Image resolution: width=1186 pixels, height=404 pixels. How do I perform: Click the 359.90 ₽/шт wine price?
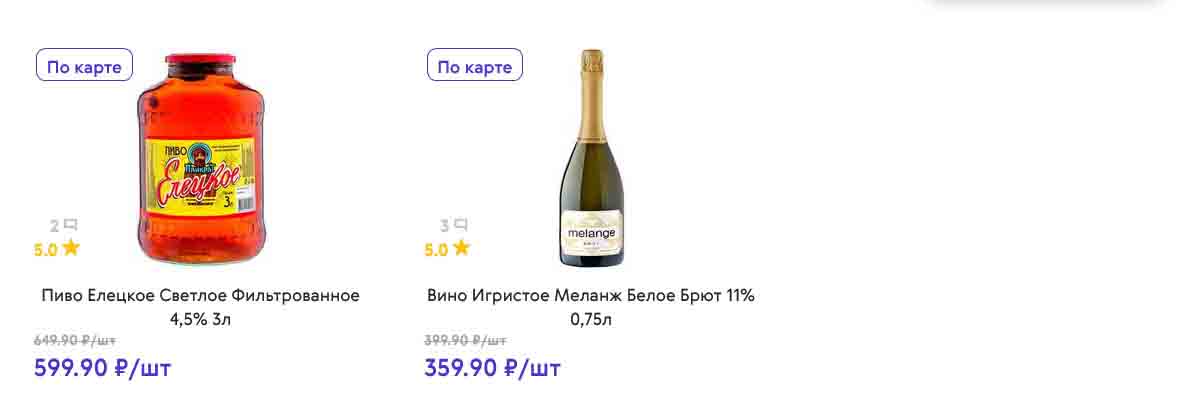tap(492, 368)
